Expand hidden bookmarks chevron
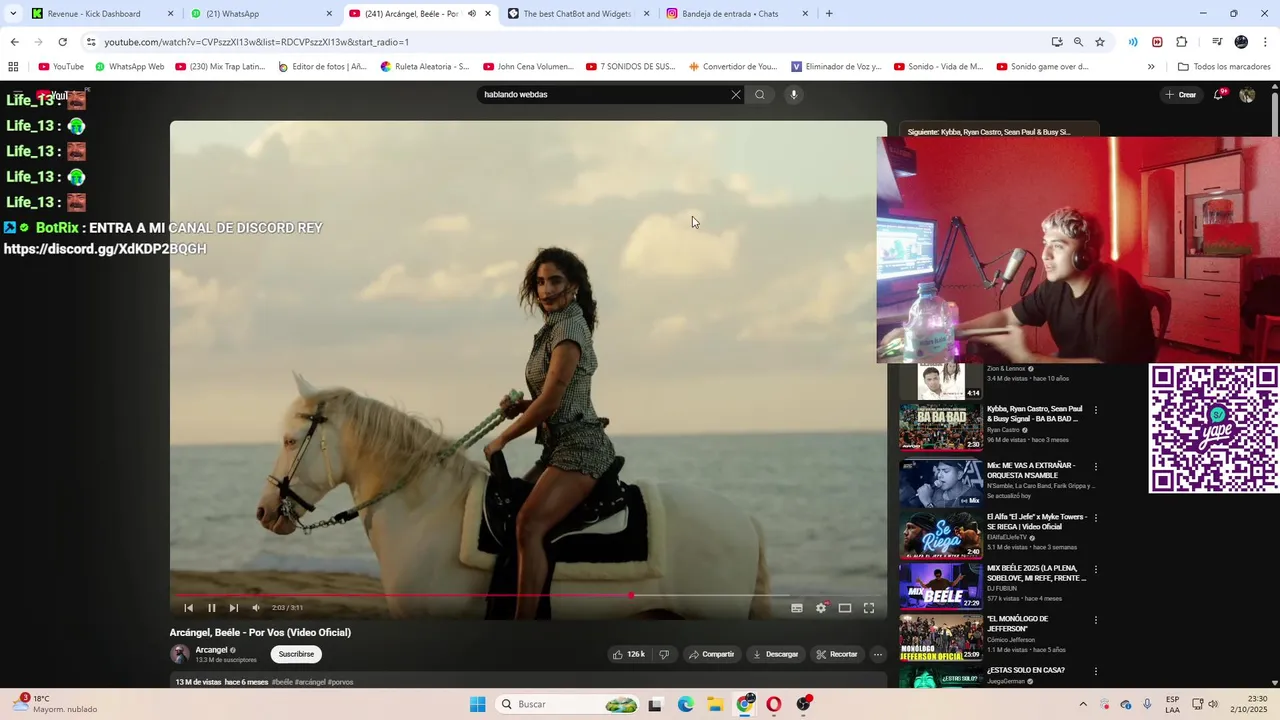Screen dimensions: 1280x720 (1151, 67)
